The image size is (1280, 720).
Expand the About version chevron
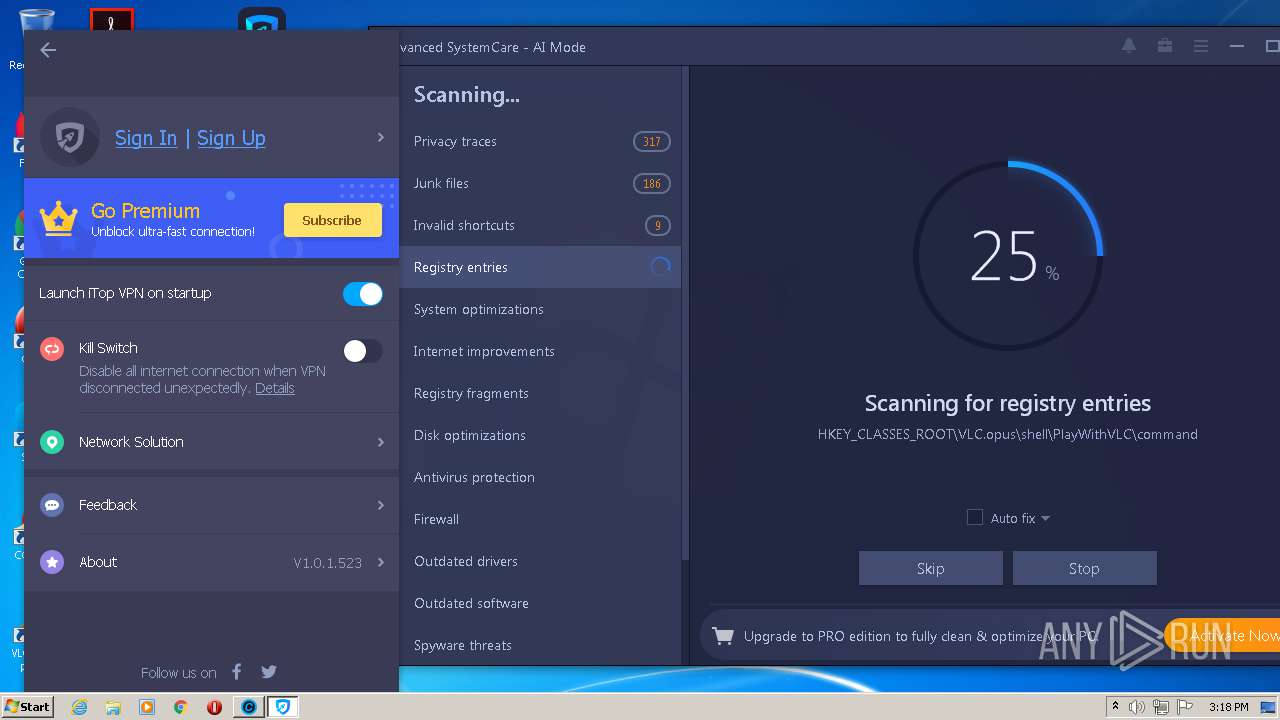[381, 562]
